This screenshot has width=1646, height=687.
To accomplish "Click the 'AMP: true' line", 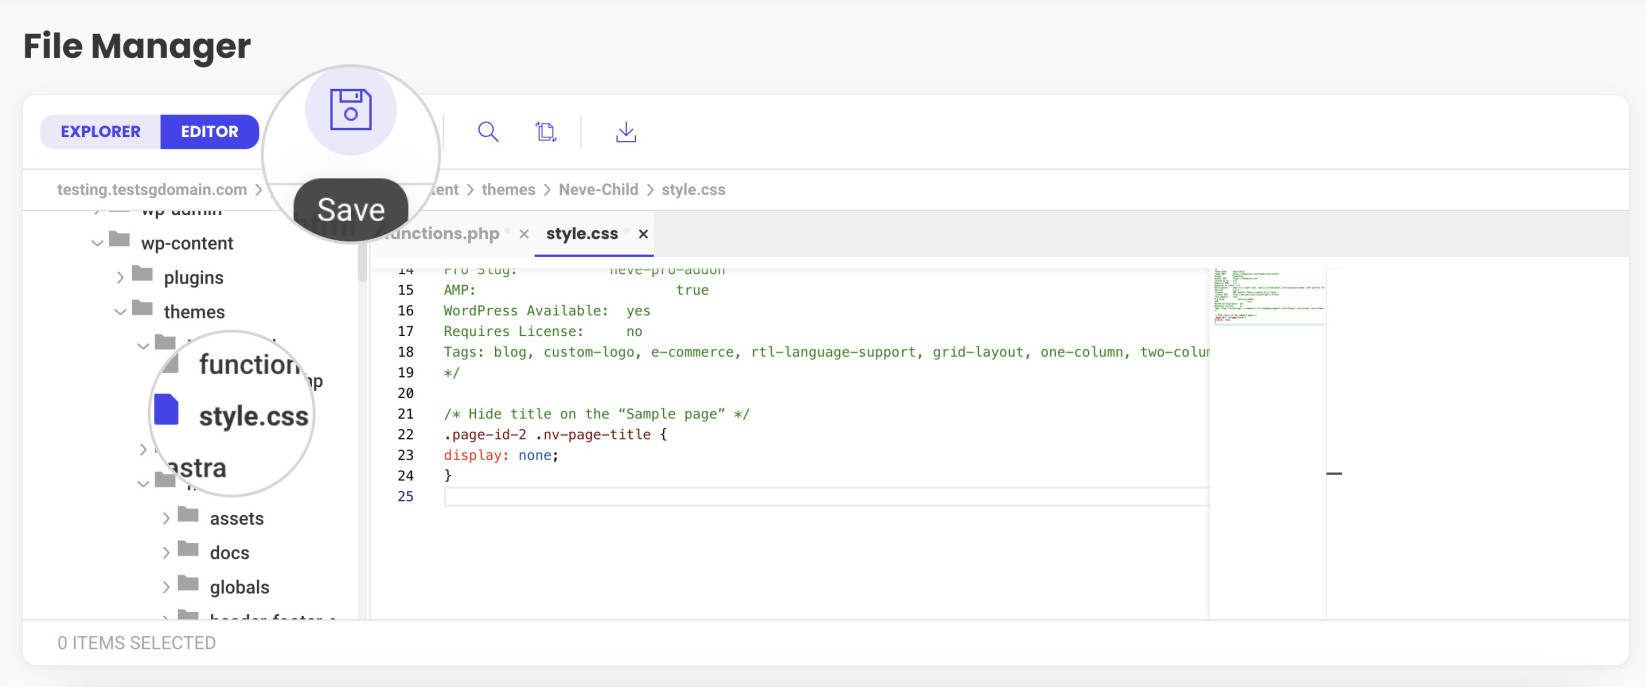I will 576,290.
